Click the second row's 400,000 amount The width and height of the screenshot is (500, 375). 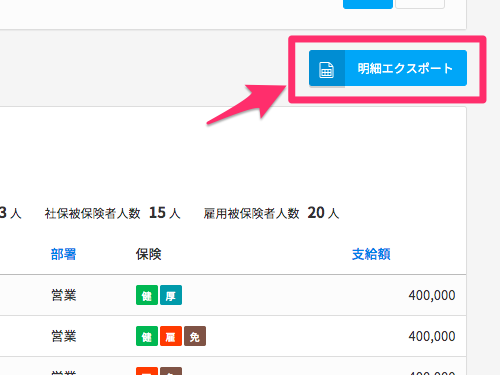point(432,336)
